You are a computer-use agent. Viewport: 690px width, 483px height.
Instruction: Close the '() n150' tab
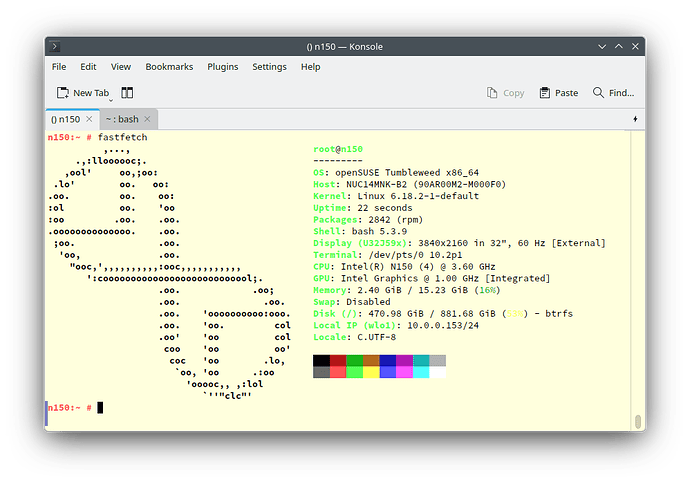[x=89, y=119]
